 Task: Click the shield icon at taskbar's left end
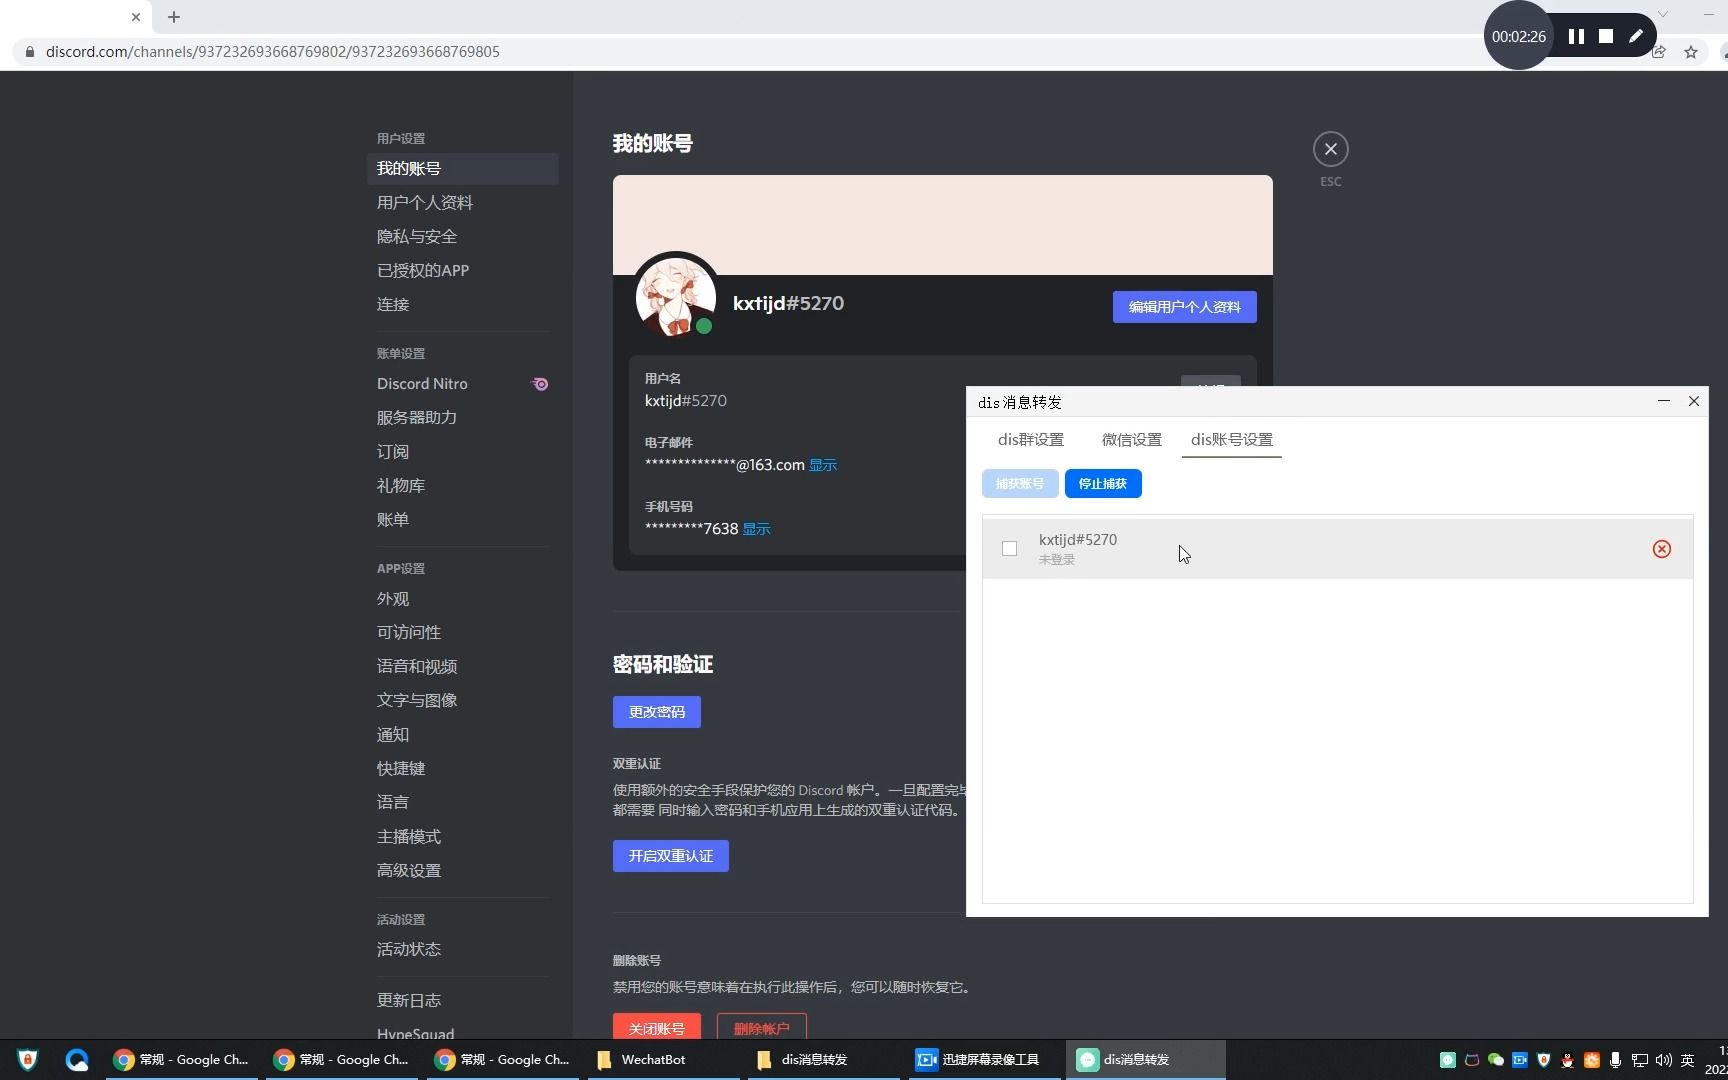pyautogui.click(x=27, y=1060)
